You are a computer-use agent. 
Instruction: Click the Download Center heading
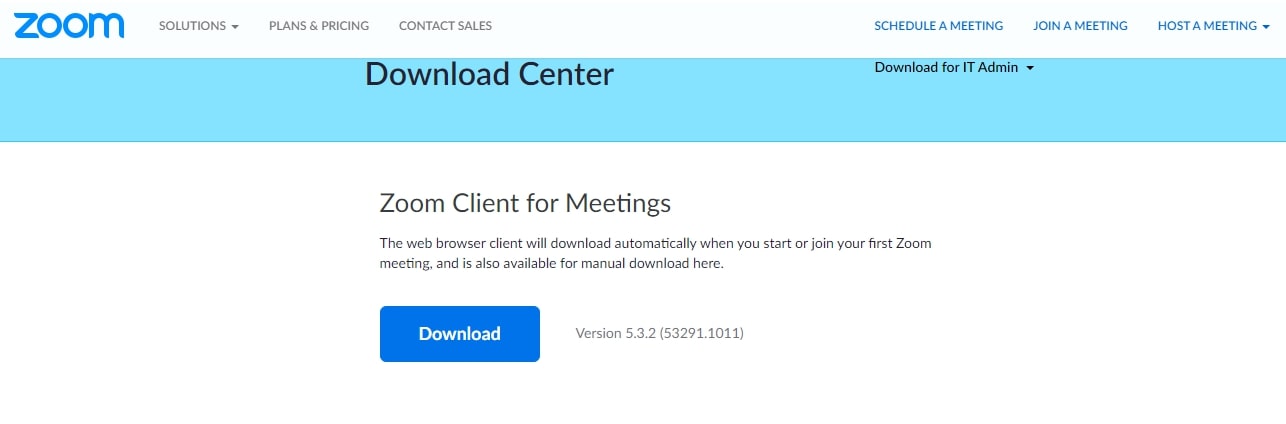coord(490,74)
